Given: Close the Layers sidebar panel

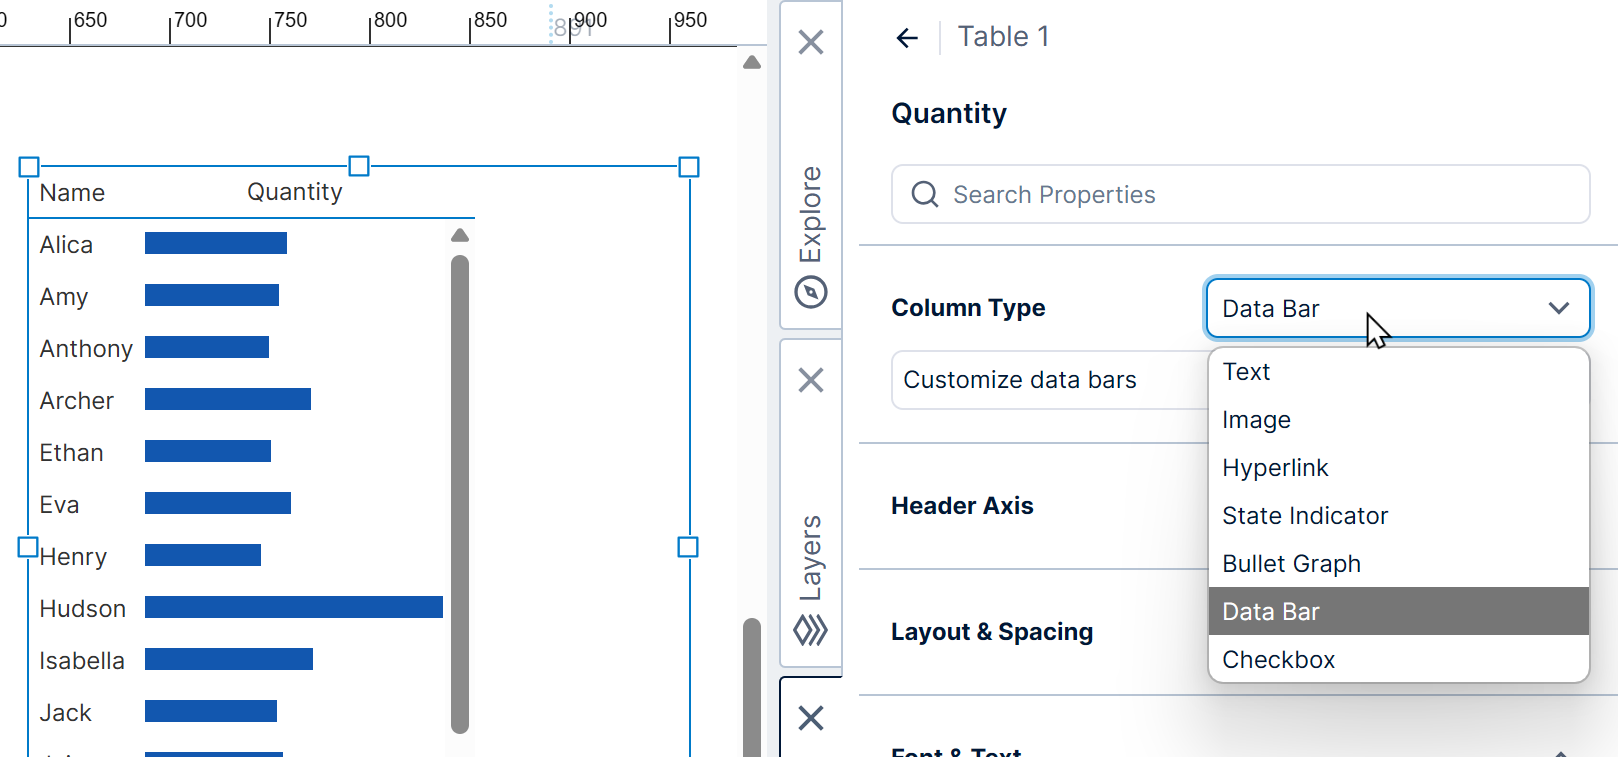Looking at the screenshot, I should pyautogui.click(x=810, y=380).
